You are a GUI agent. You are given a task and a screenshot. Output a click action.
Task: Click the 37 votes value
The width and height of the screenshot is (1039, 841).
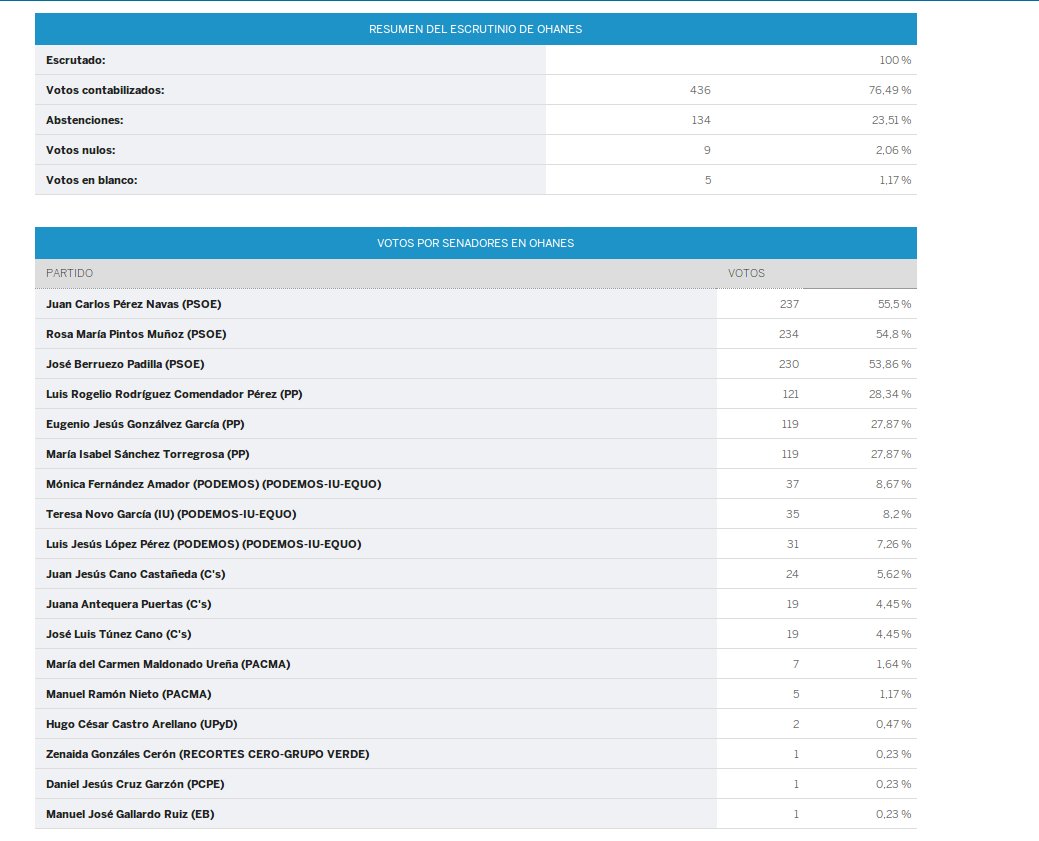click(x=793, y=484)
